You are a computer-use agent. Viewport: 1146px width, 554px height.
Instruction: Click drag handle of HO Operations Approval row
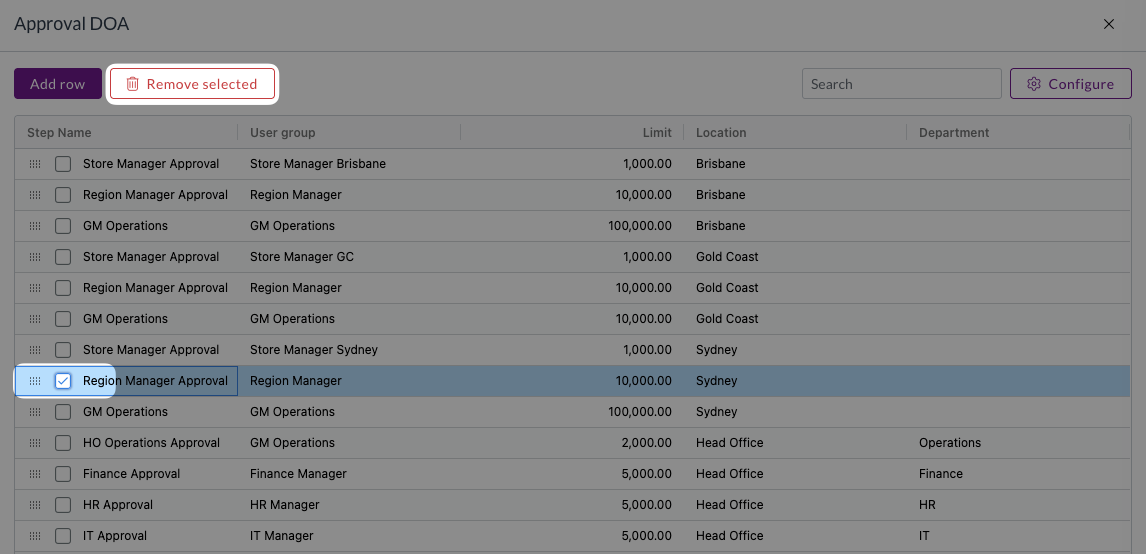[x=35, y=443]
